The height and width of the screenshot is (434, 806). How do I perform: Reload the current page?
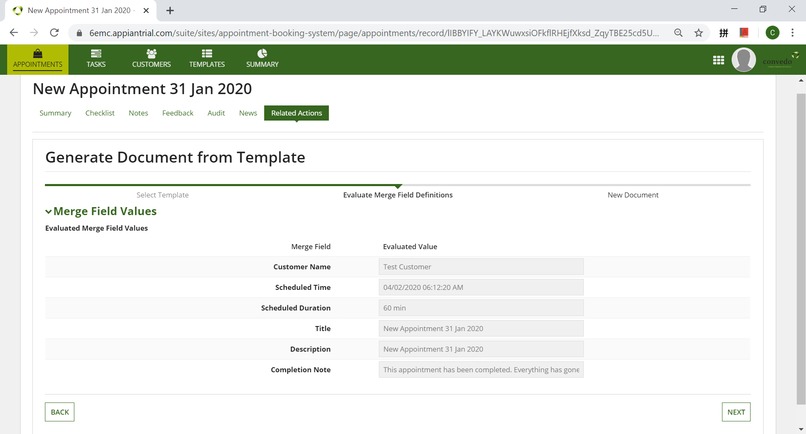tap(54, 33)
